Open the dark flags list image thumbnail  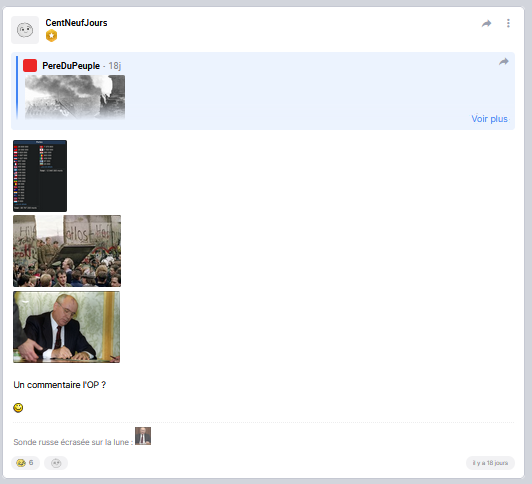tap(40, 176)
